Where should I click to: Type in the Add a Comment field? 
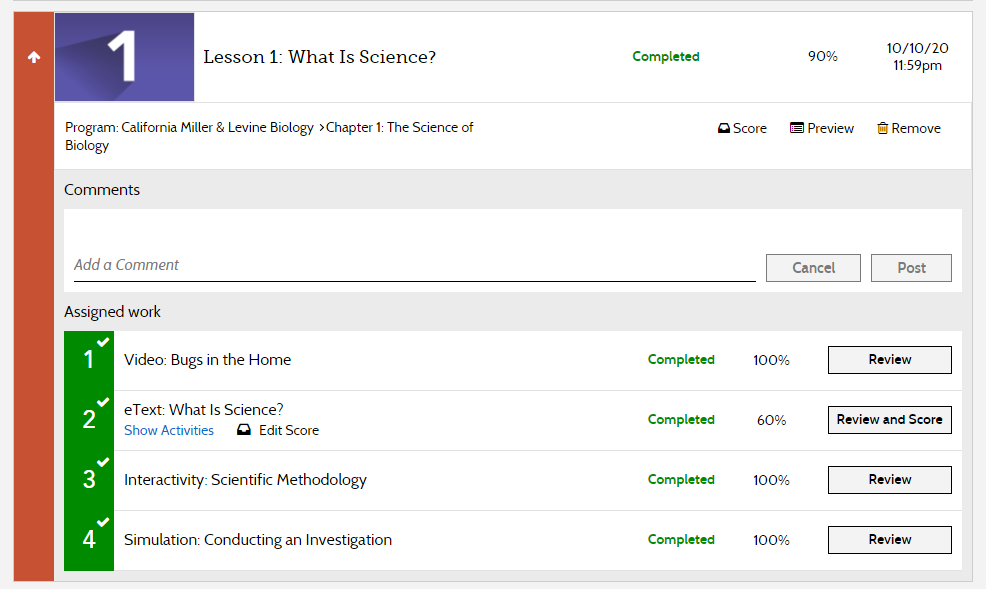point(414,266)
